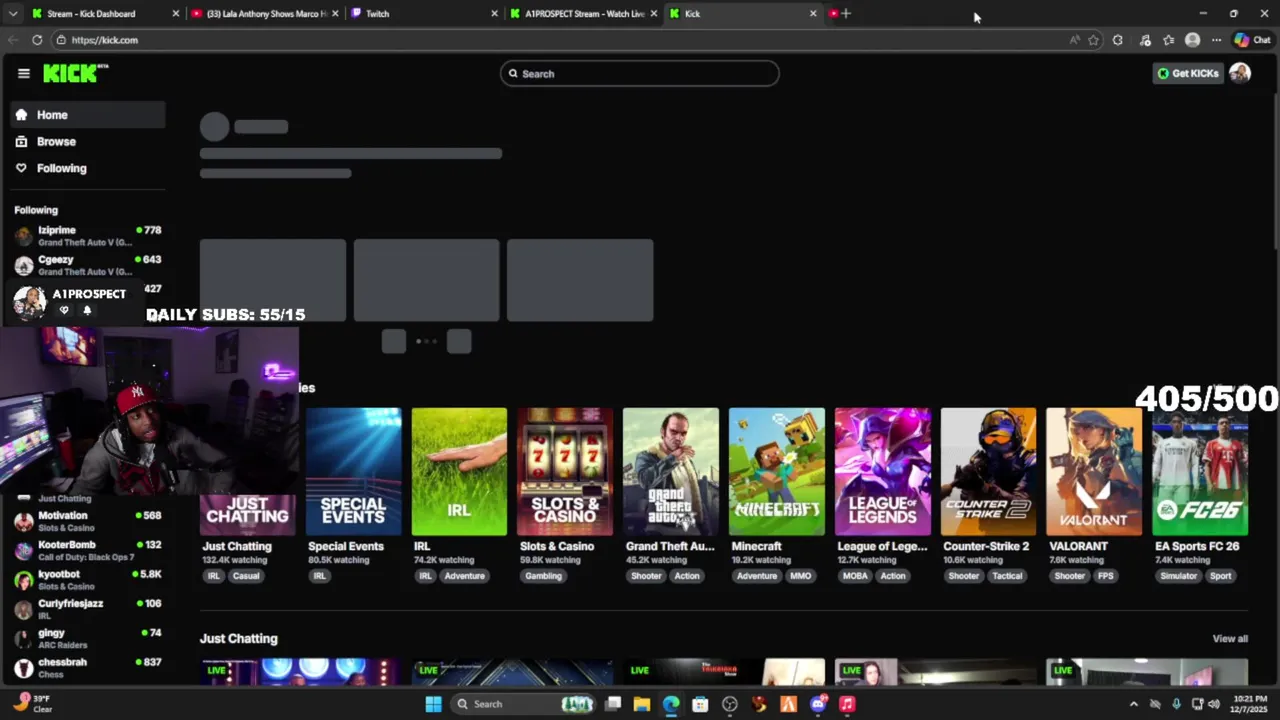Switch to A1PROSPECT Stream tab
The width and height of the screenshot is (1280, 720).
click(584, 14)
